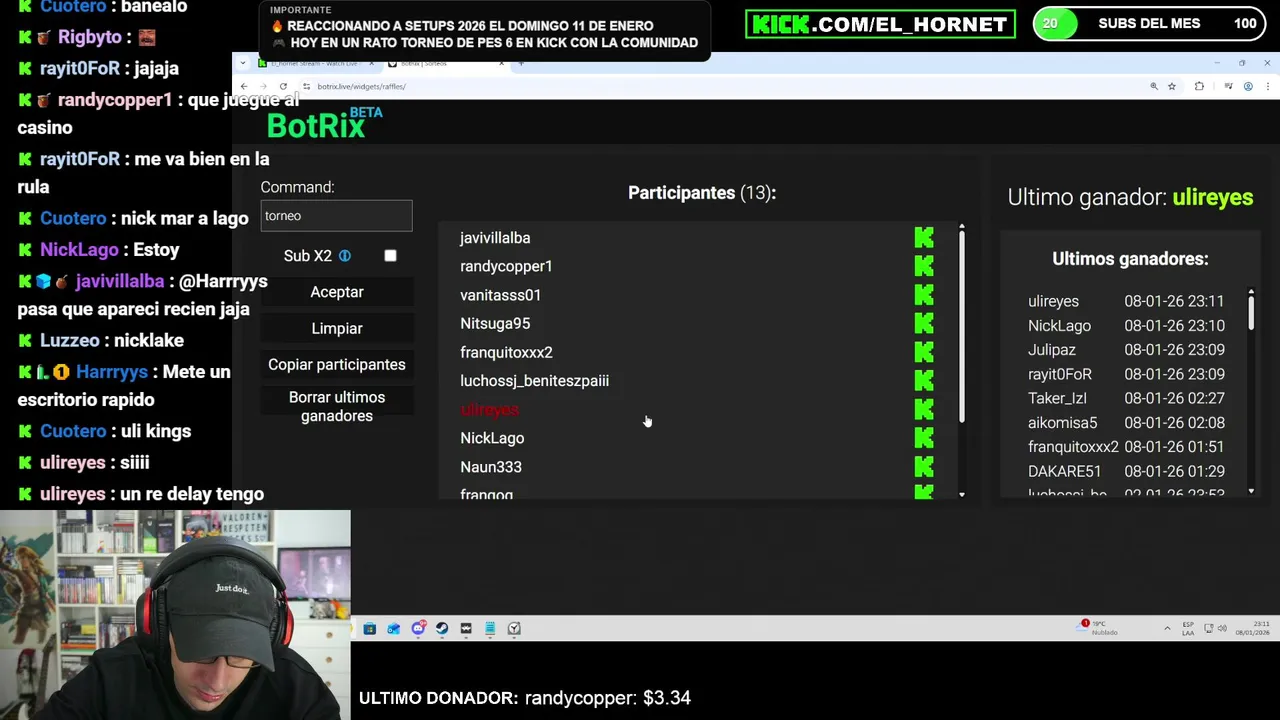Open the Chrome three-dot menu

(x=1268, y=86)
